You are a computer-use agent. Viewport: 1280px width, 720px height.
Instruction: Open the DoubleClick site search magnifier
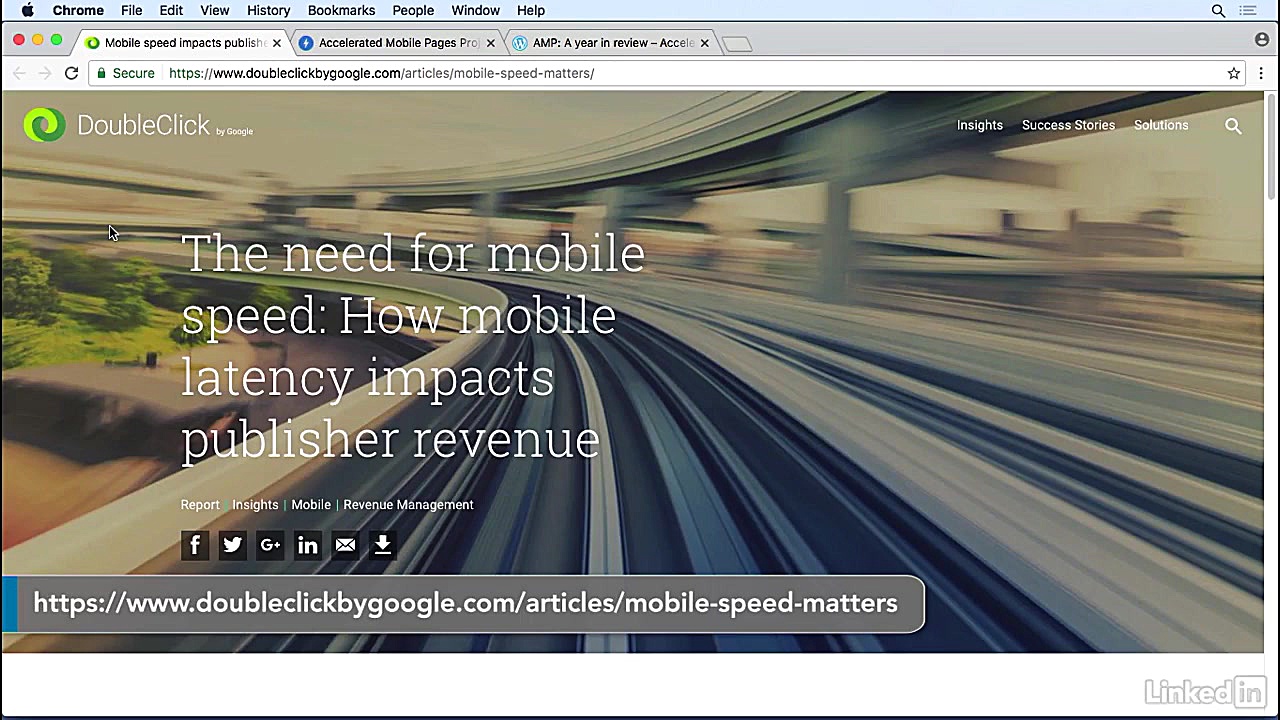(1233, 126)
